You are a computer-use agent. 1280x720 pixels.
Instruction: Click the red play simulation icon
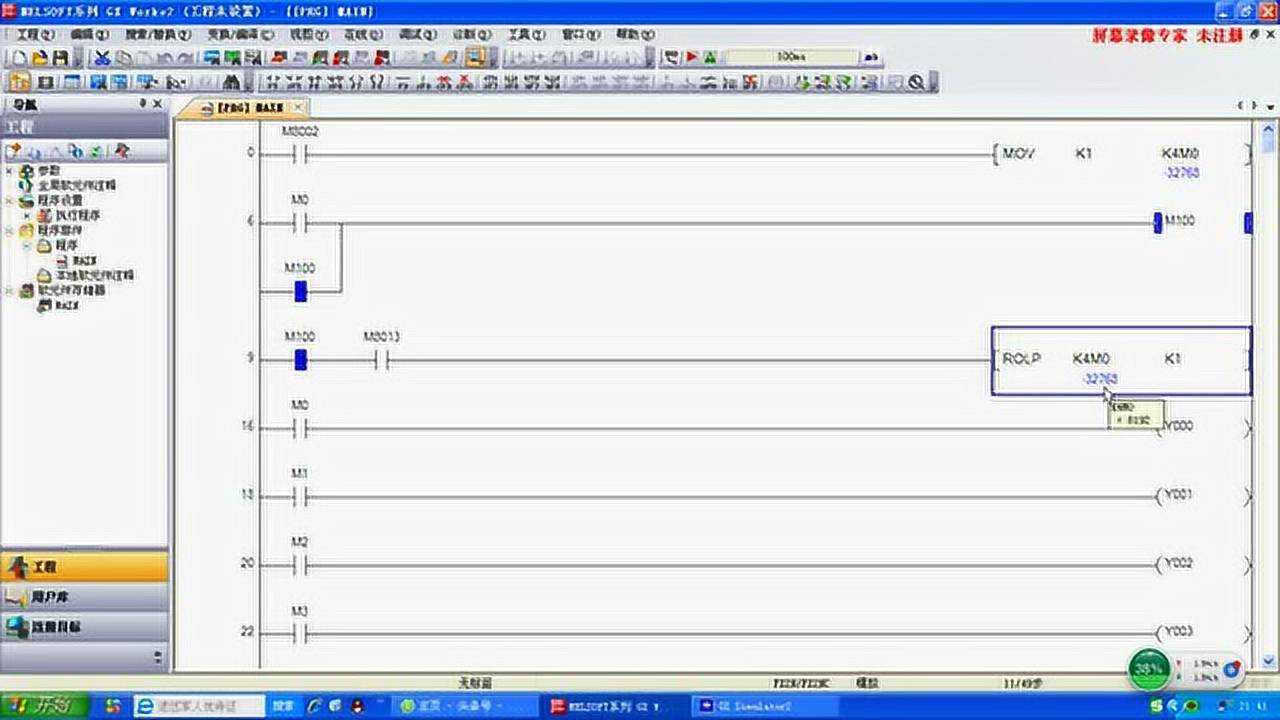tap(691, 58)
